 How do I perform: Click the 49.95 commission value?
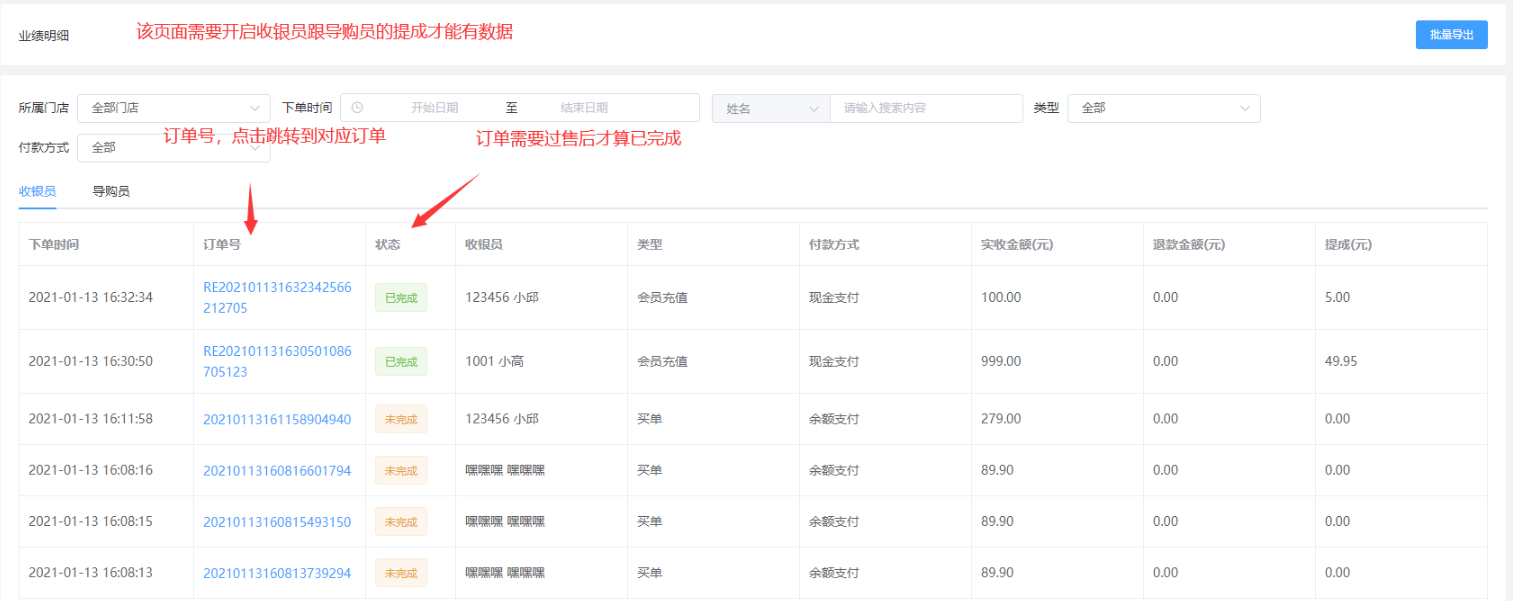coord(1341,361)
